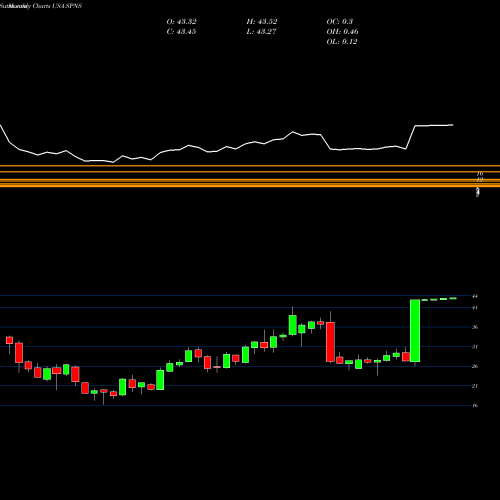
Task: Click the price axis label 44
Action: point(475,296)
